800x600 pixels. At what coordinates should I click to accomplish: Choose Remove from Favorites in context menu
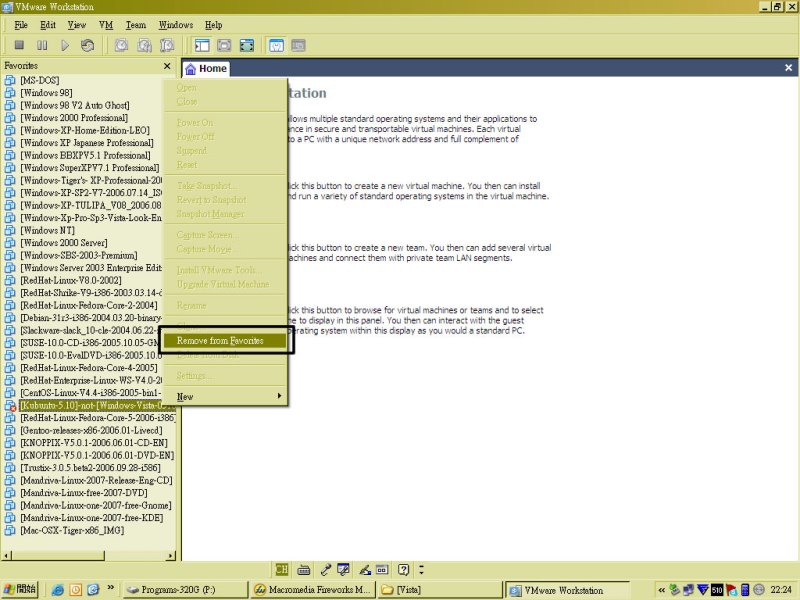pyautogui.click(x=224, y=341)
